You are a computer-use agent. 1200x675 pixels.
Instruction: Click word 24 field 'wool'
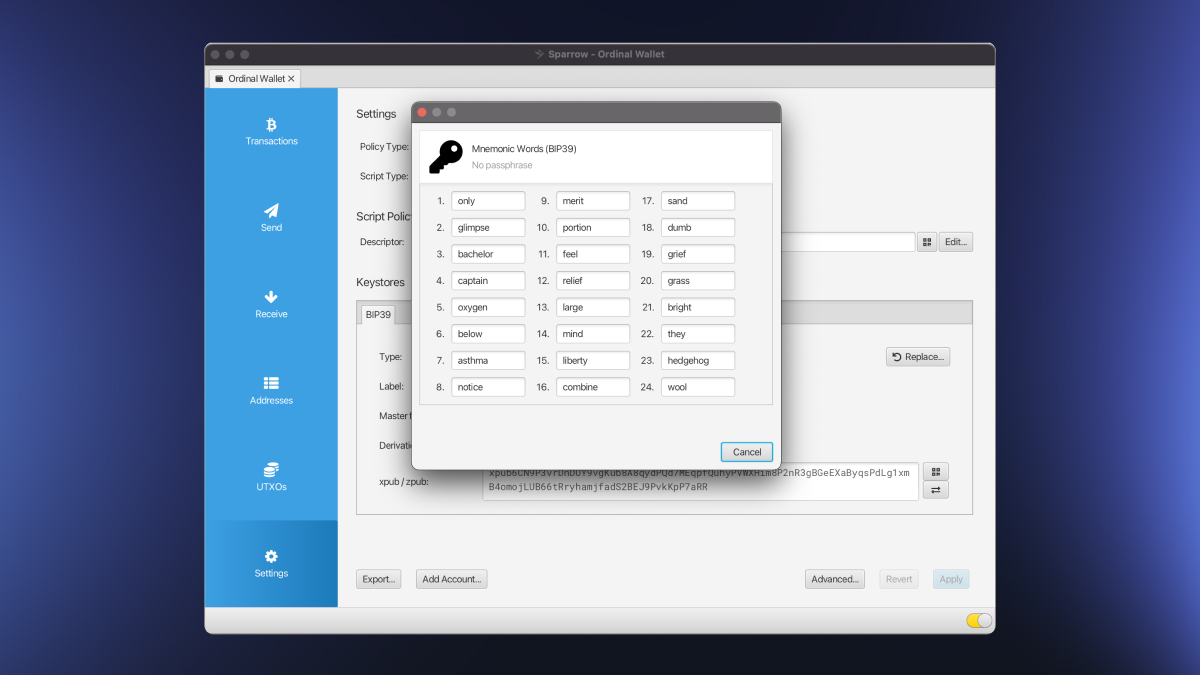tap(698, 387)
